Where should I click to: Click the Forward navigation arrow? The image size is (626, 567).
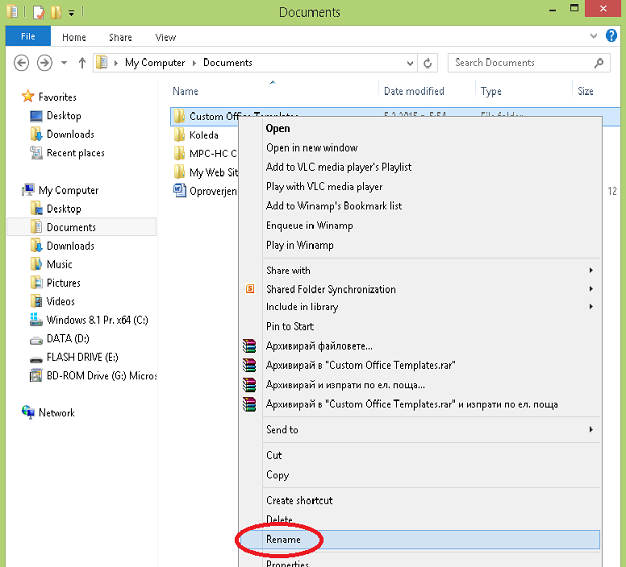point(44,63)
